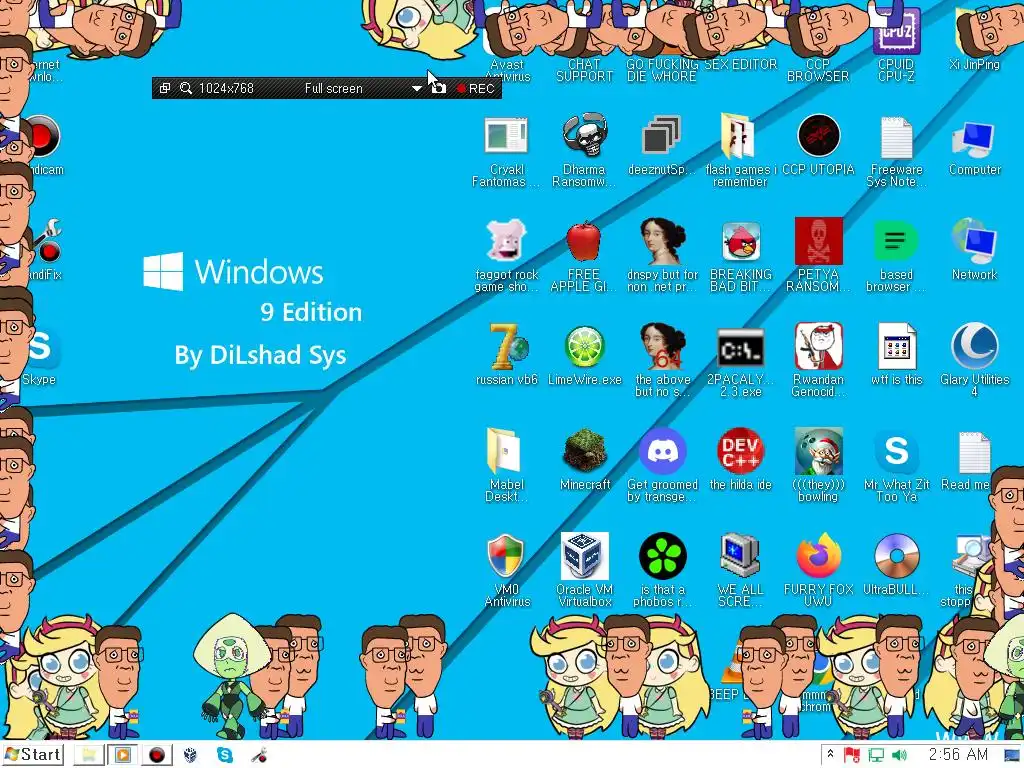Take a screenshot with the camera icon
This screenshot has height=768, width=1024.
coord(439,88)
